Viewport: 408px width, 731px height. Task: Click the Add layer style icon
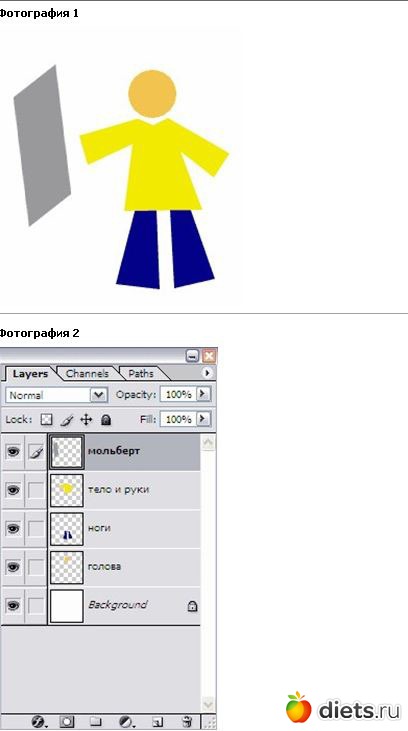pyautogui.click(x=39, y=722)
